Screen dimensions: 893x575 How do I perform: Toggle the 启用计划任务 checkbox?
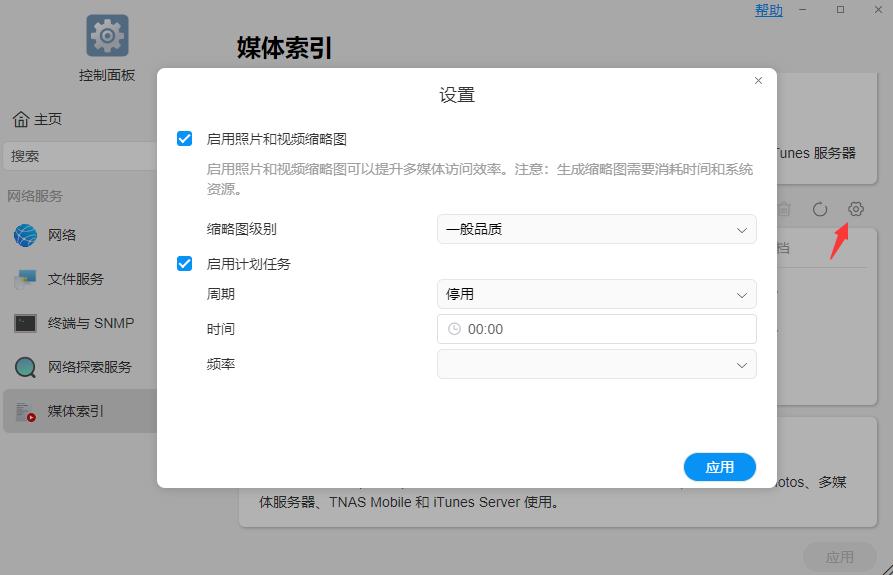pyautogui.click(x=184, y=264)
